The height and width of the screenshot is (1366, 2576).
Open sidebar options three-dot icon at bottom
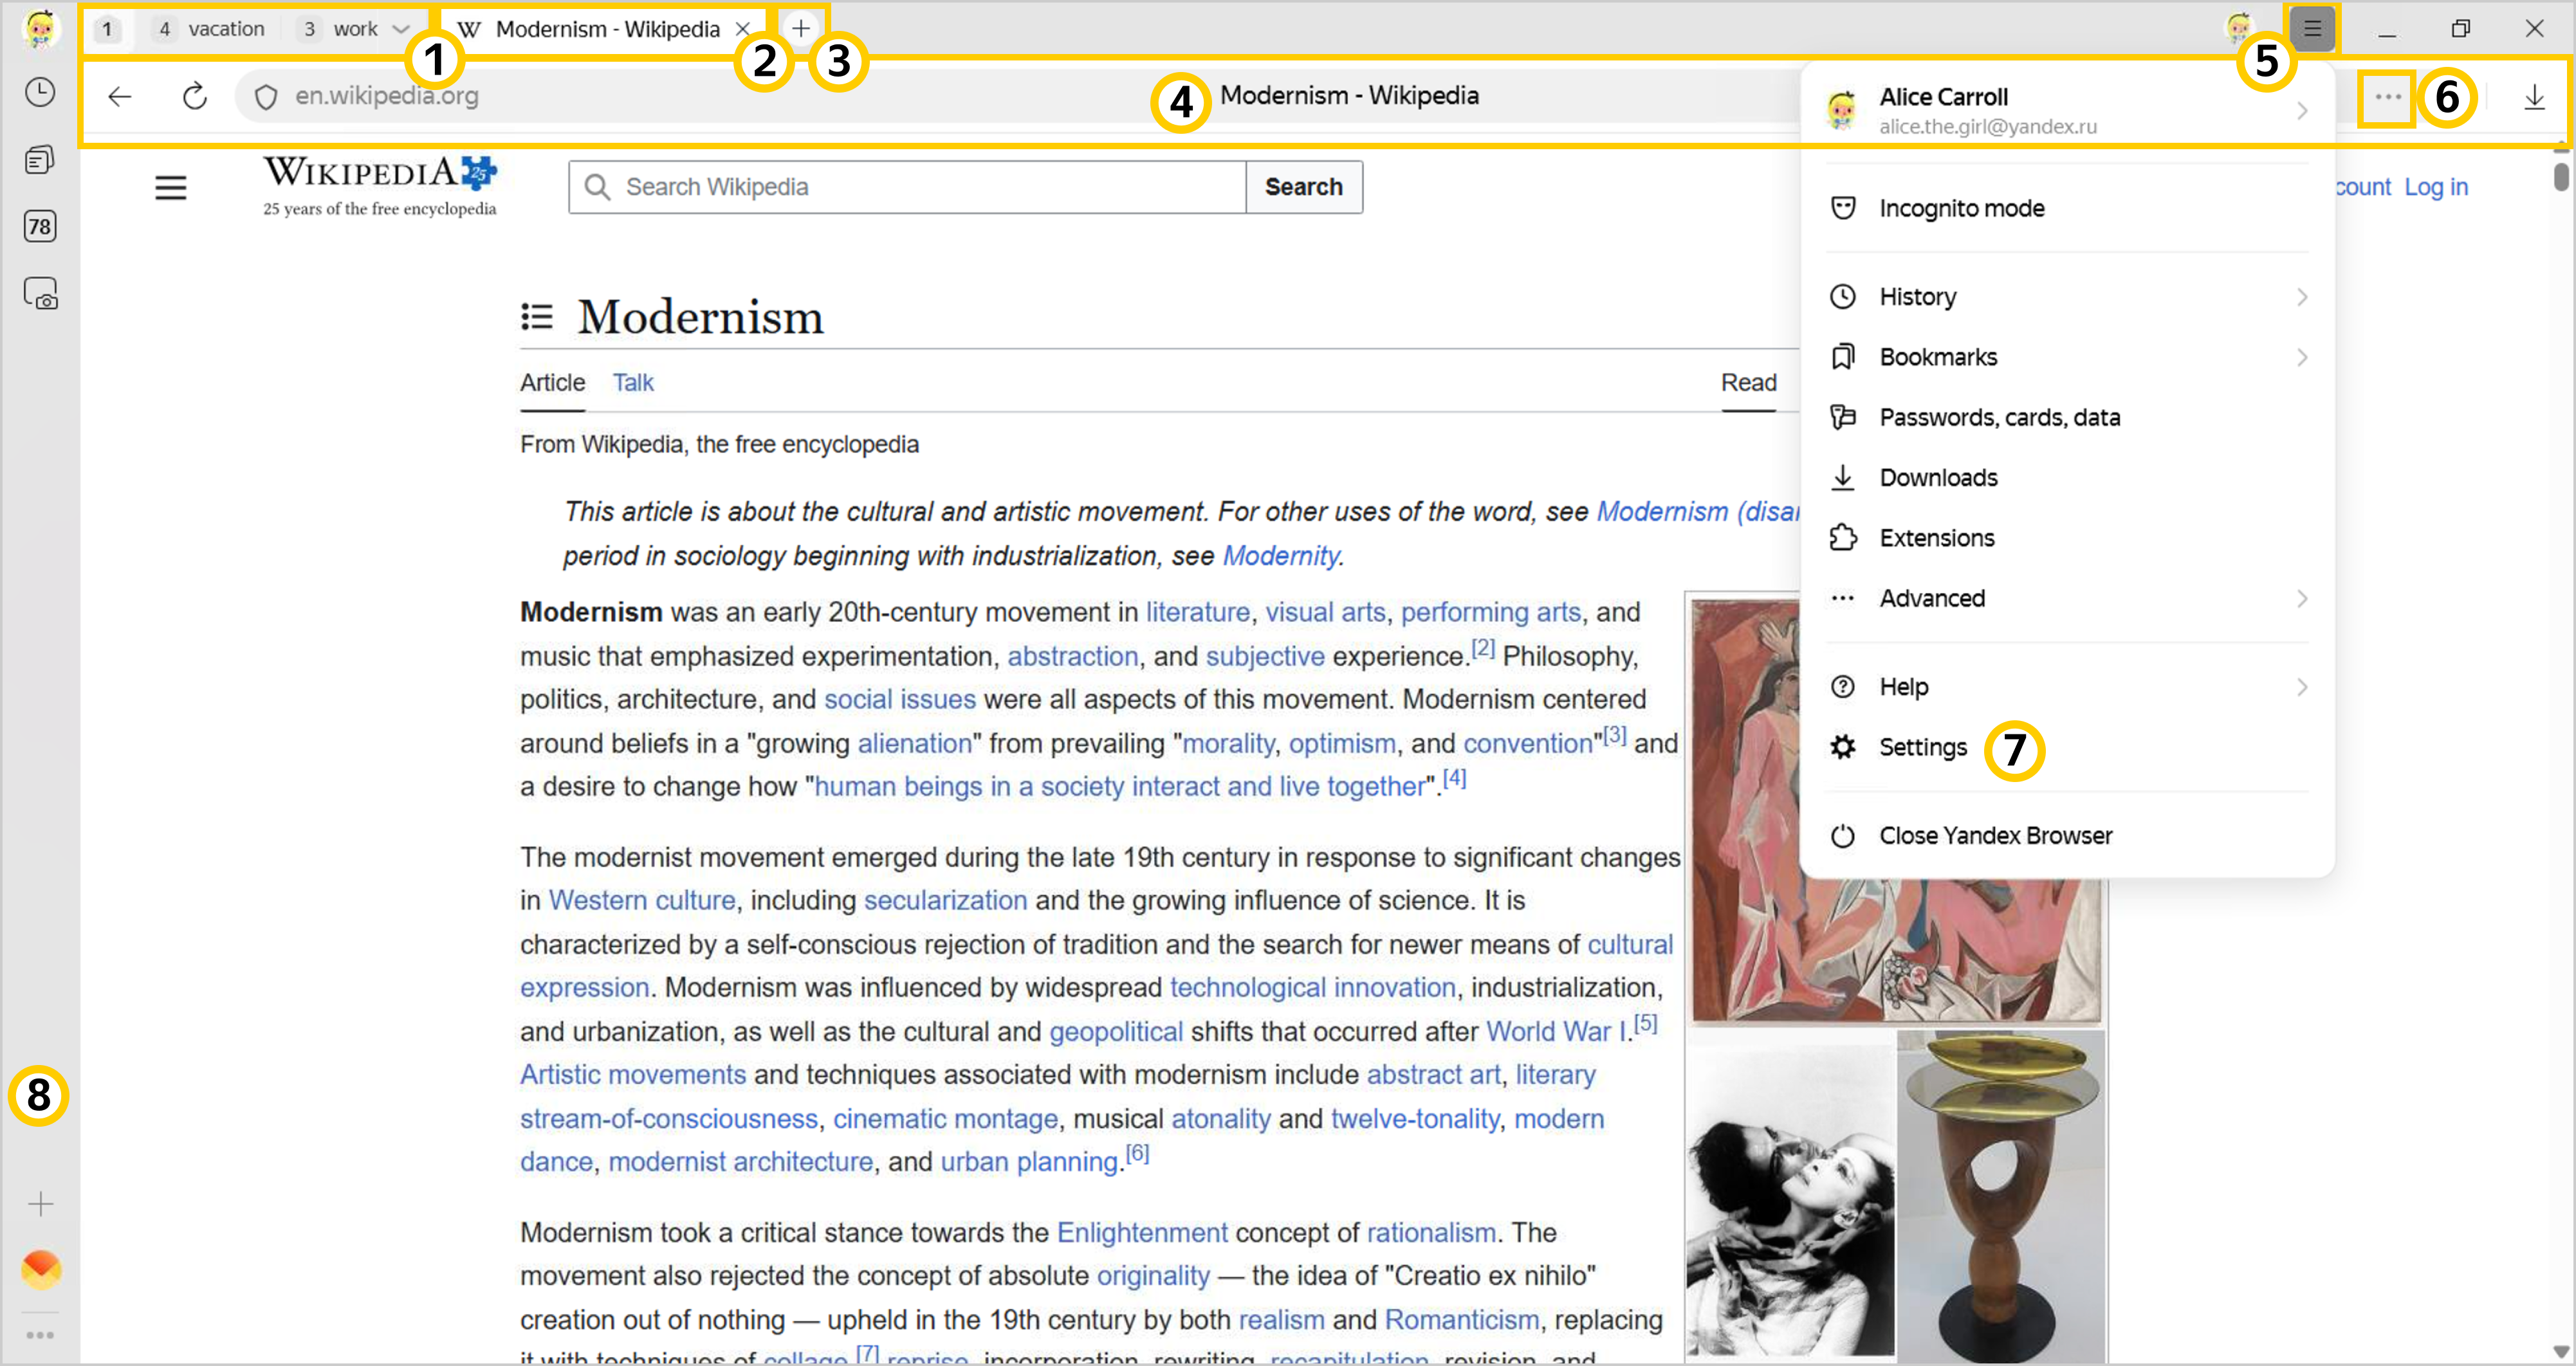(40, 1335)
